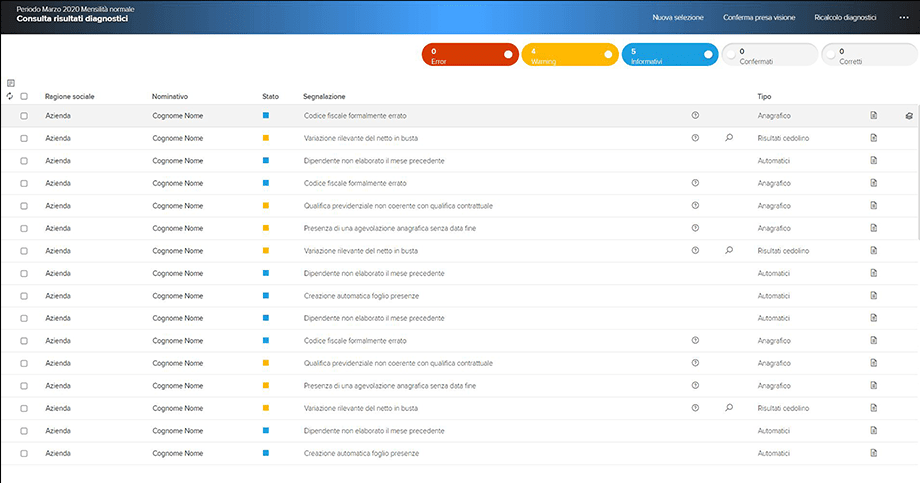Screen dimensions: 920x483
Task: Open magnifier in last Variazione rilevante row
Action: click(x=729, y=408)
